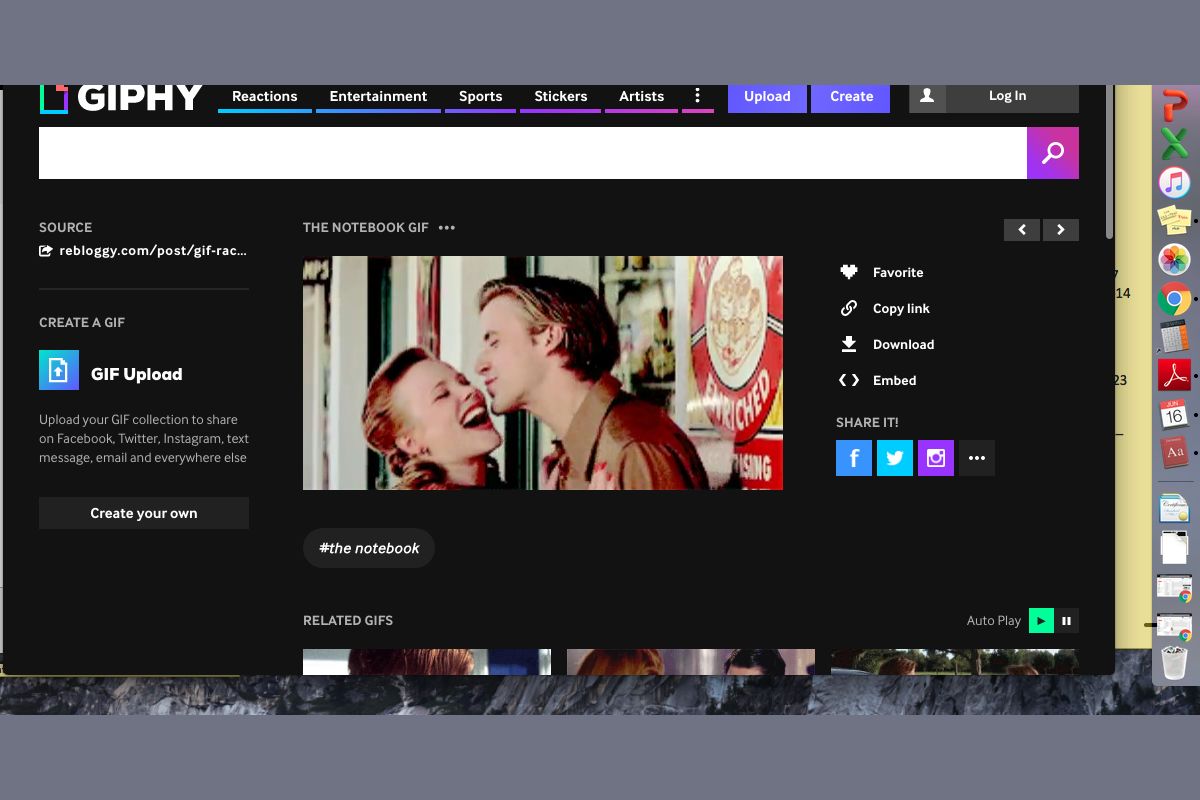Screen dimensions: 1200x800
Task: Enable Auto Play for related GIFs
Action: tap(1041, 620)
